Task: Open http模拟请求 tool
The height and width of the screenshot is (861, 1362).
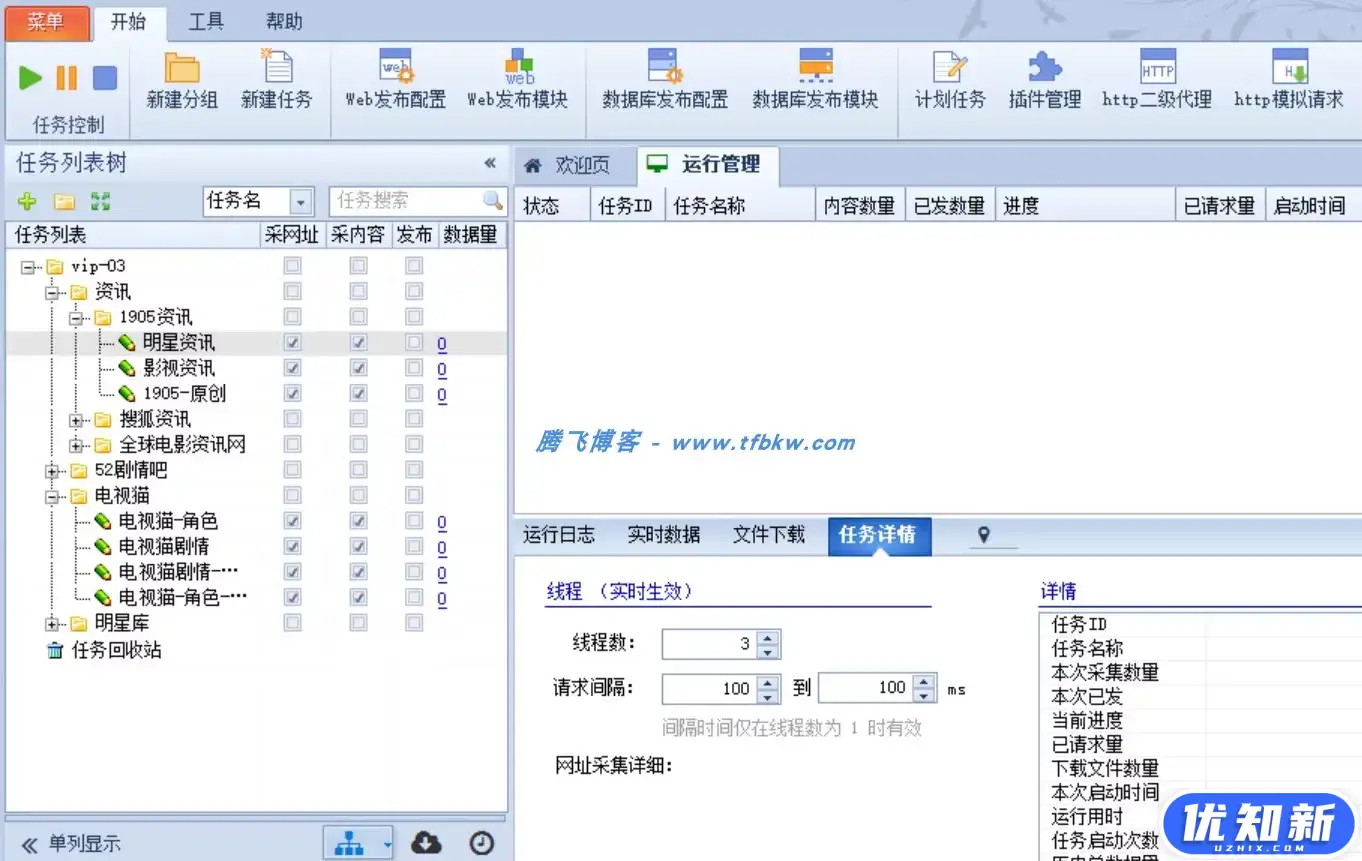Action: [x=1289, y=81]
